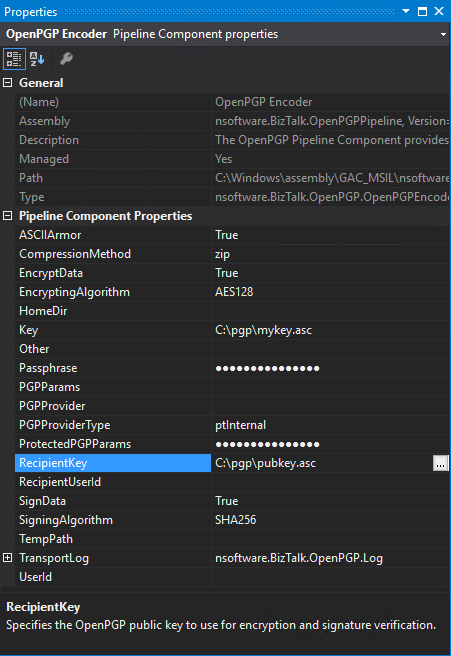Collapse Pipeline Component Properties section

(x=8, y=216)
